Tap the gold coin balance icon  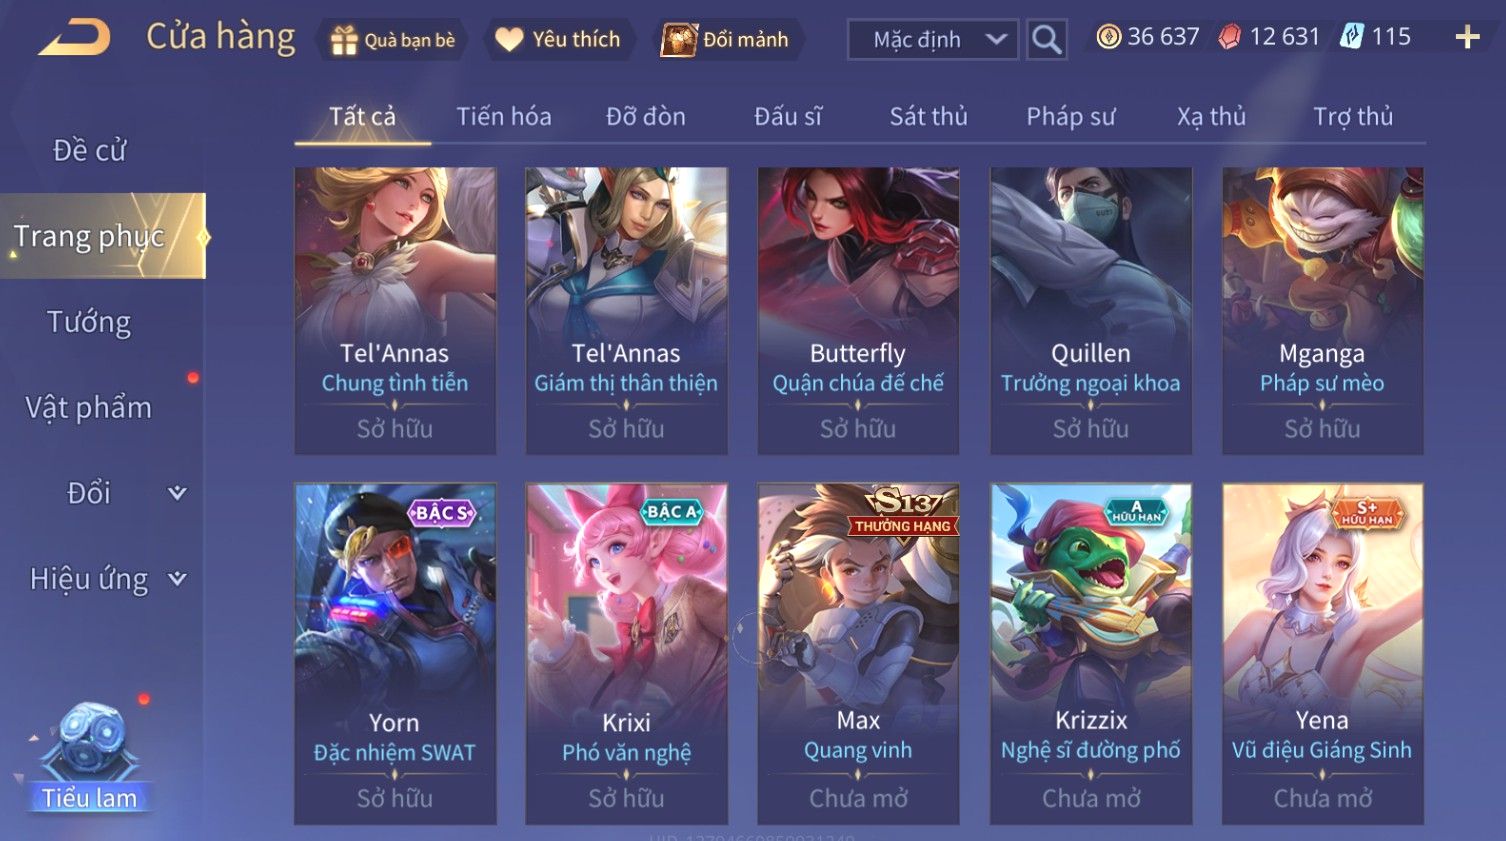(x=1108, y=38)
